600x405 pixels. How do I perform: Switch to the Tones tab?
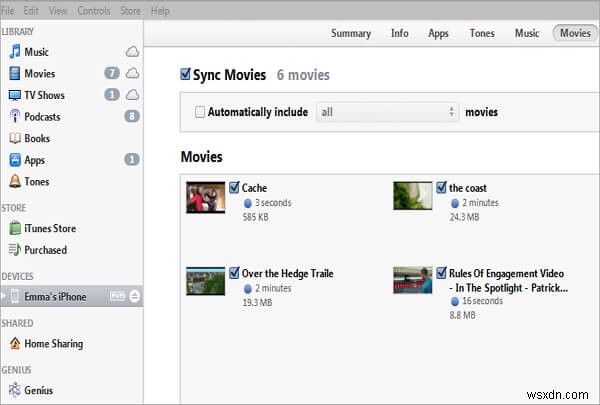(x=482, y=33)
